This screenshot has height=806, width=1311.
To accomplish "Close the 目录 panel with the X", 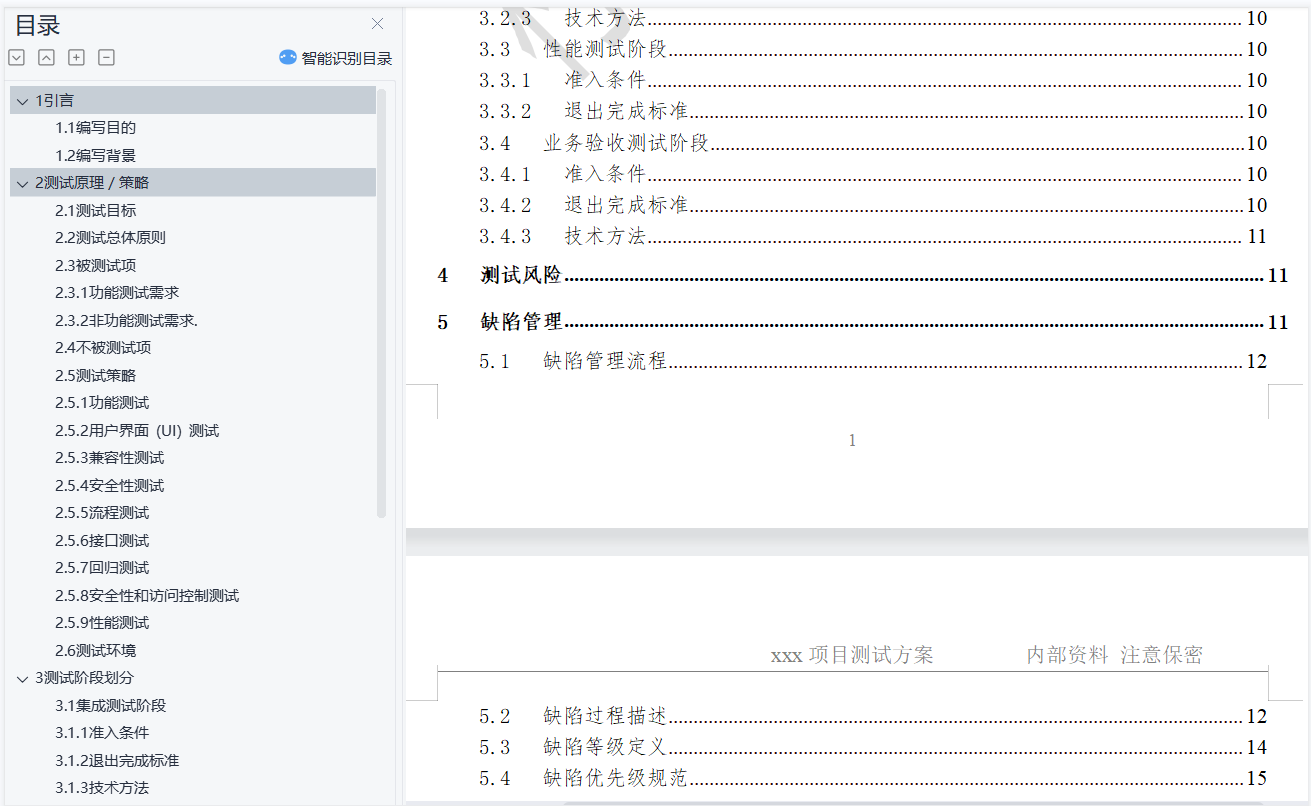I will [x=377, y=23].
